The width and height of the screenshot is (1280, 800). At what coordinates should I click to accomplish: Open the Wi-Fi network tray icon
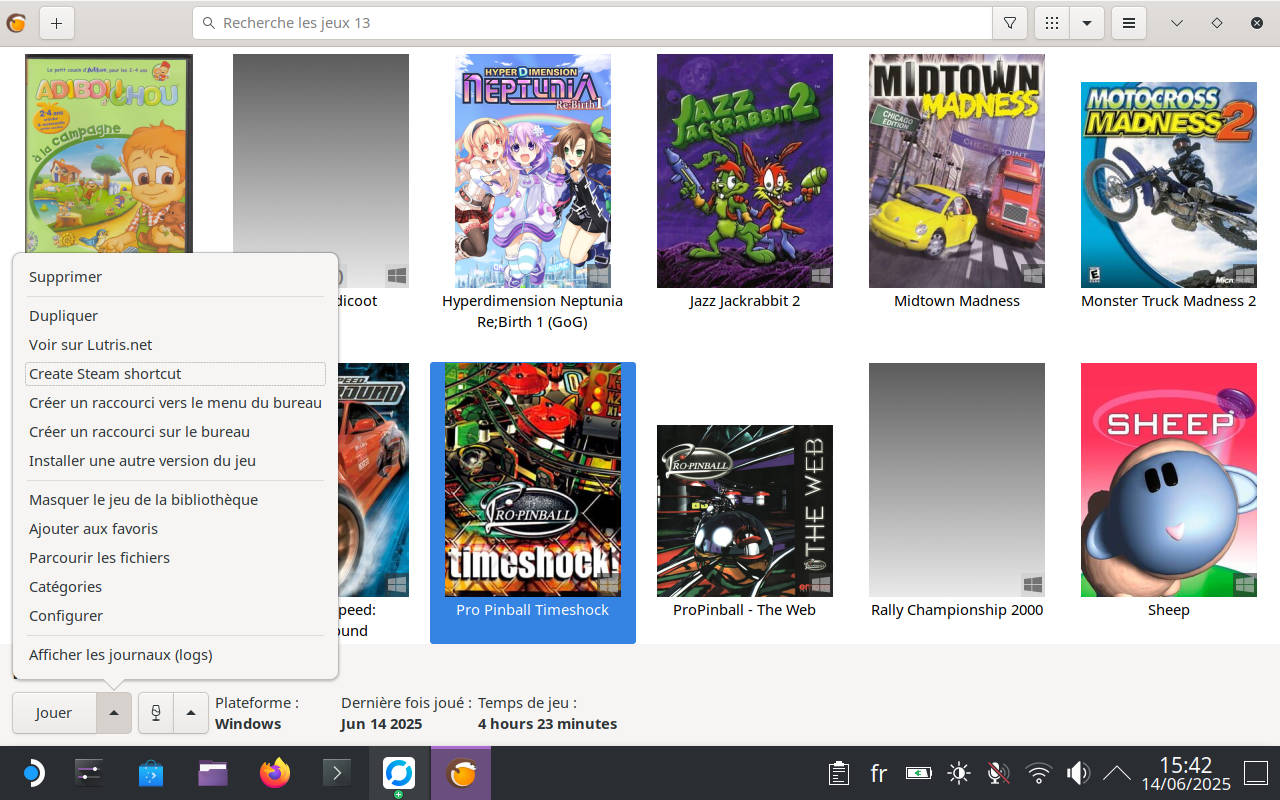click(1039, 773)
